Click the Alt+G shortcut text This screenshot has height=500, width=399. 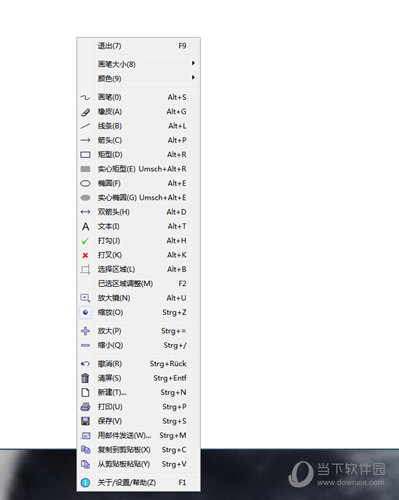pyautogui.click(x=176, y=112)
